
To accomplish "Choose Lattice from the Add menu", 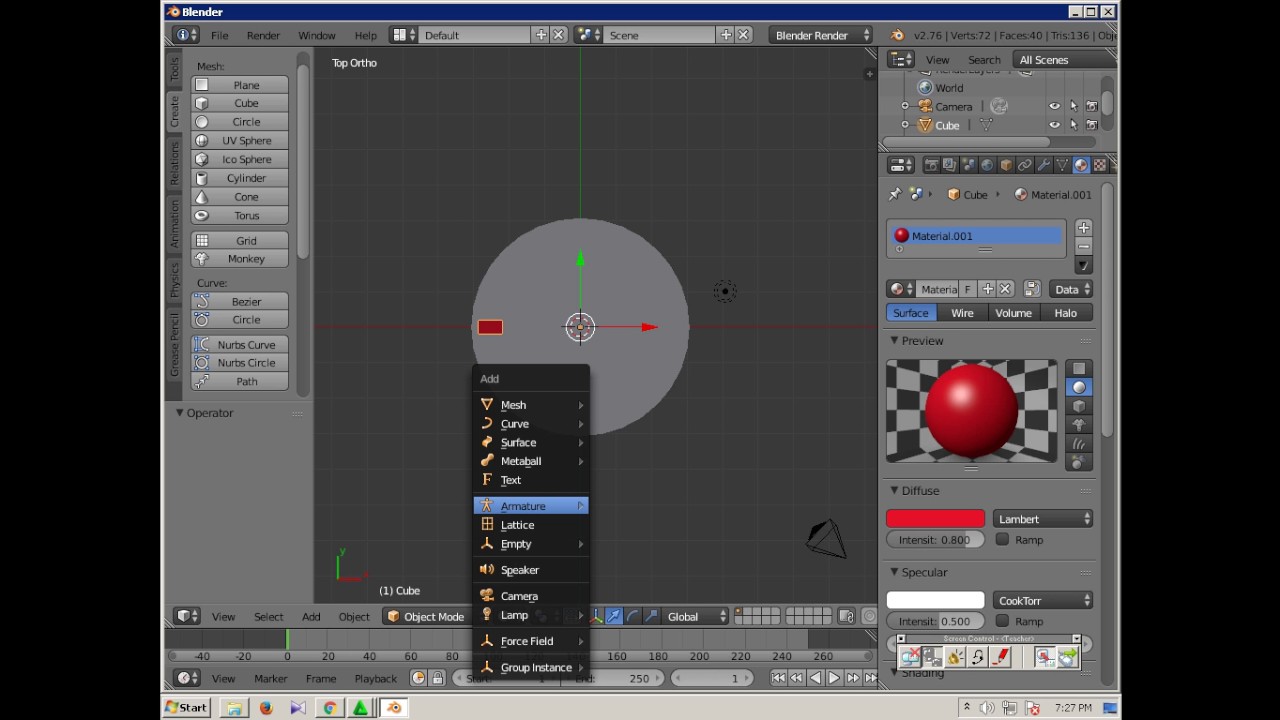I will tap(530, 525).
